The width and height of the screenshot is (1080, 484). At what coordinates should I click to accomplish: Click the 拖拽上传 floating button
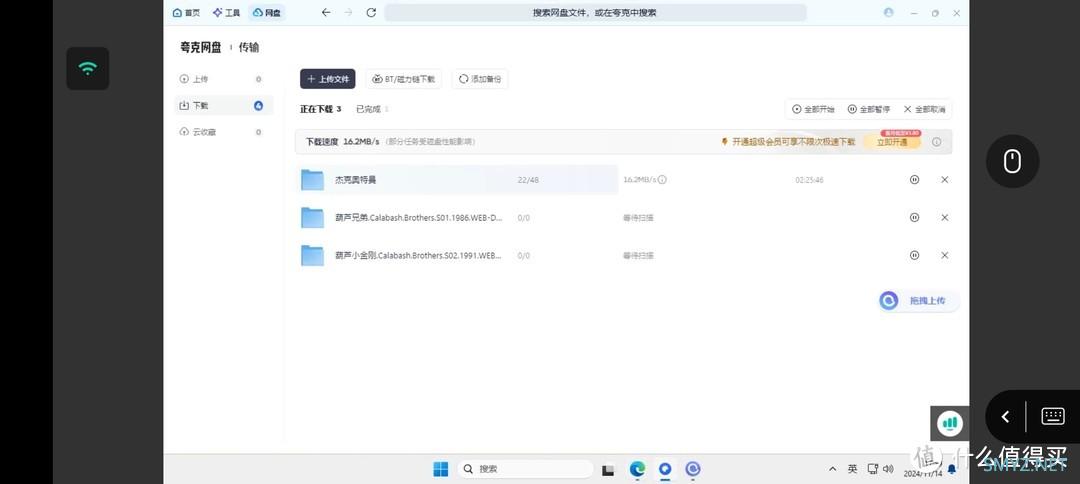click(x=919, y=301)
